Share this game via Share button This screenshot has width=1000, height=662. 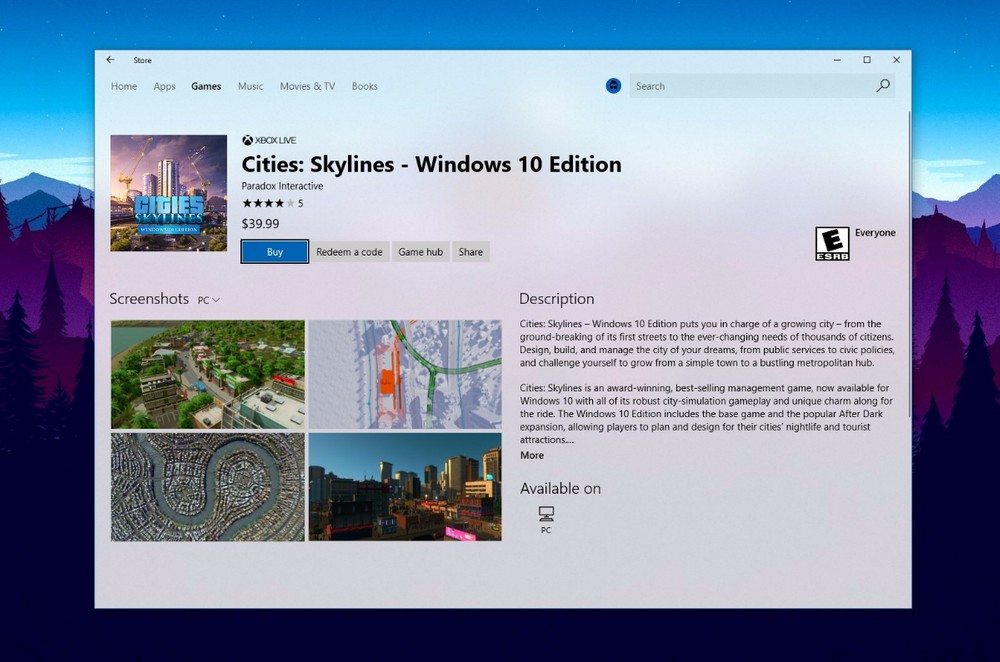(470, 252)
